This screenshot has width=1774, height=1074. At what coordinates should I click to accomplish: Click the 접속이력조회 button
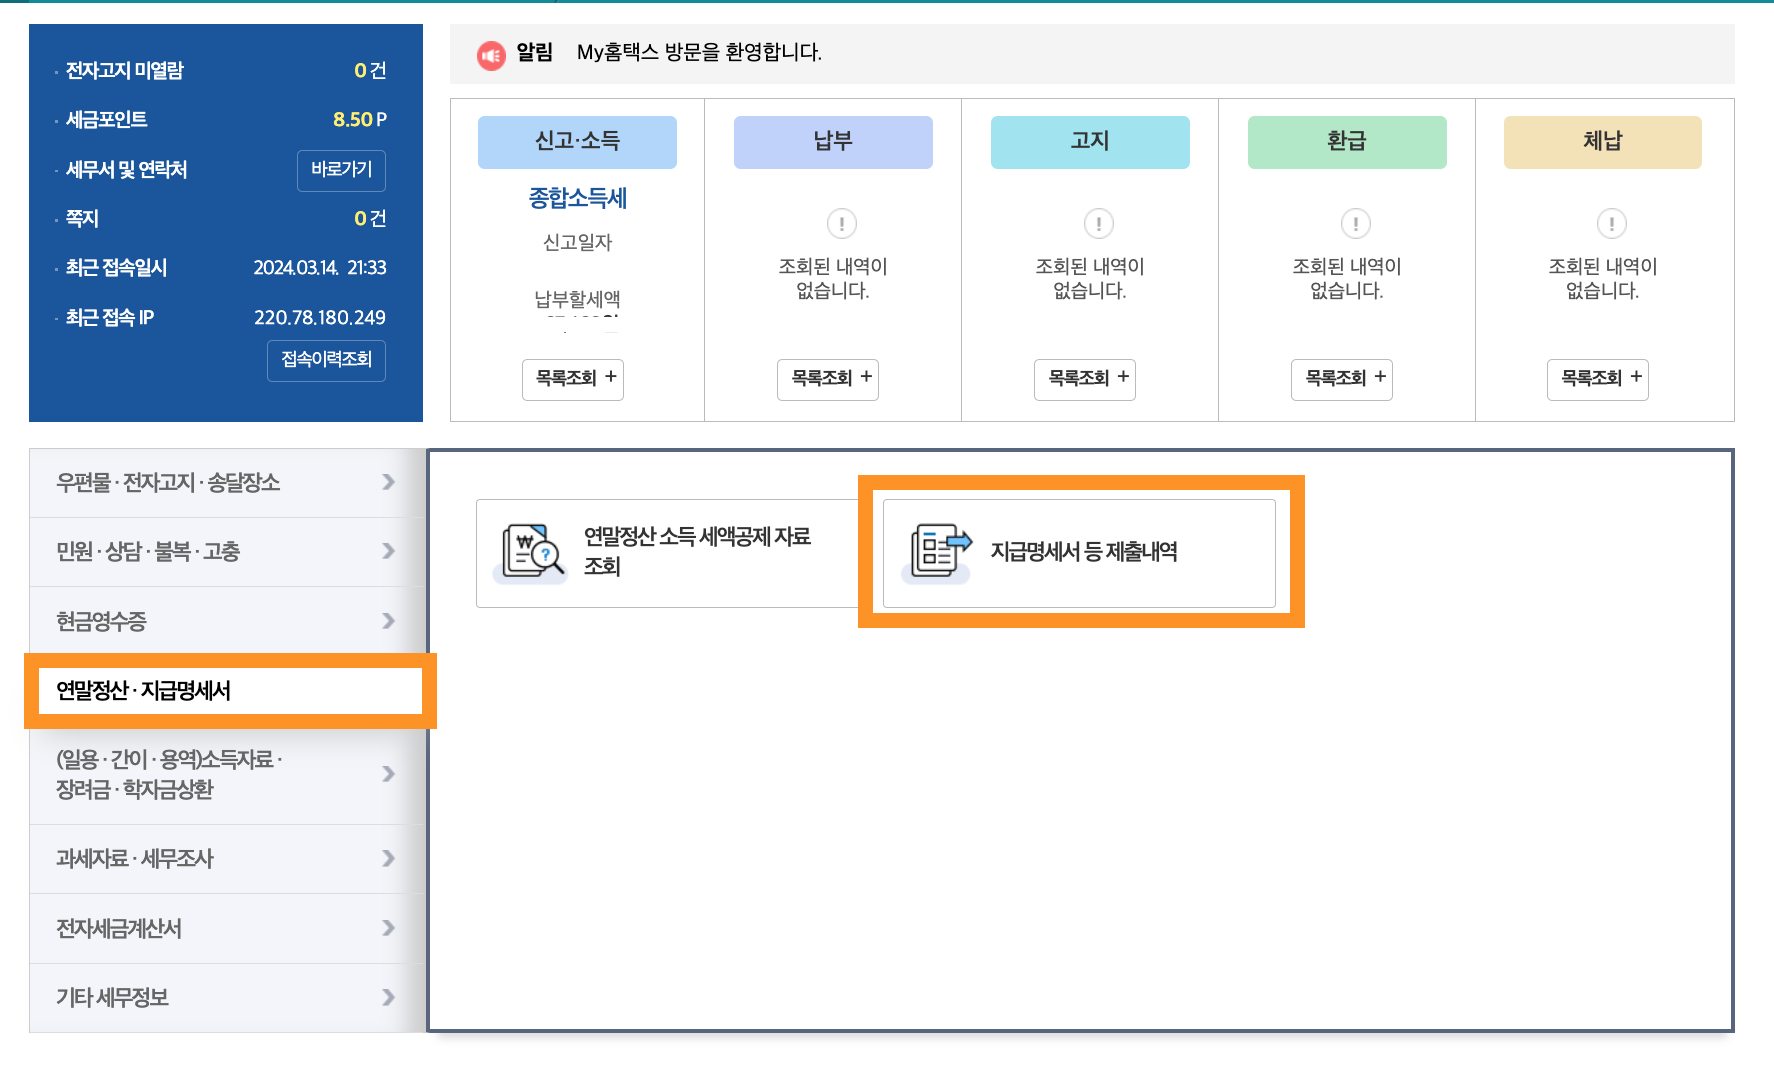pyautogui.click(x=326, y=360)
